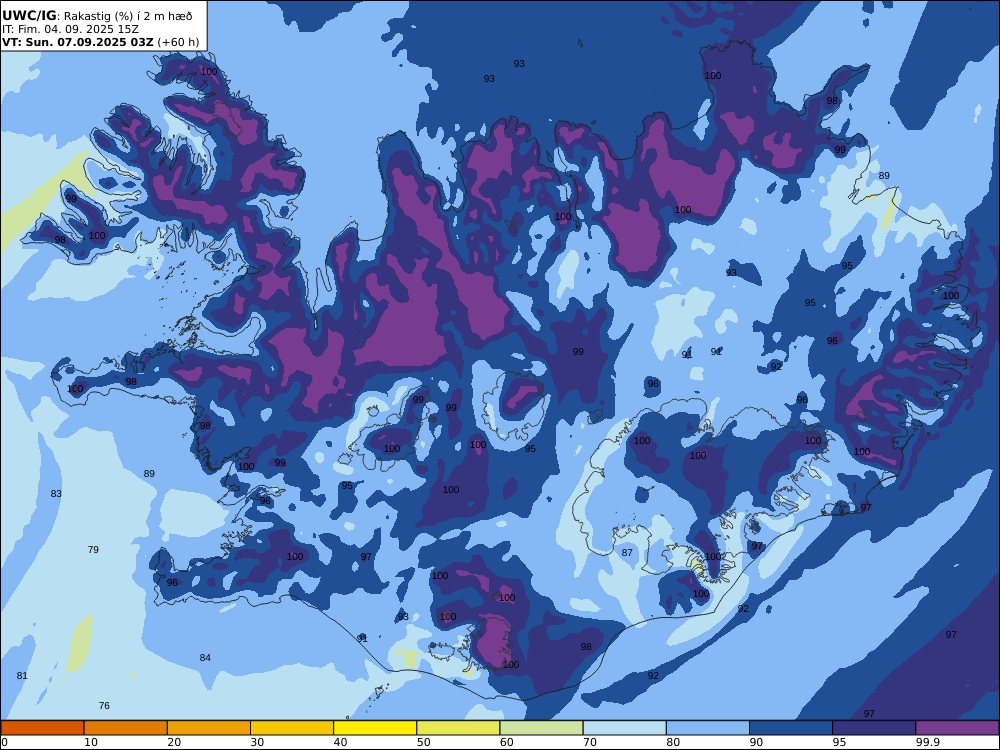The height and width of the screenshot is (750, 1000).
Task: Click the bright yellow 40–50 legend swatch
Action: point(375,728)
